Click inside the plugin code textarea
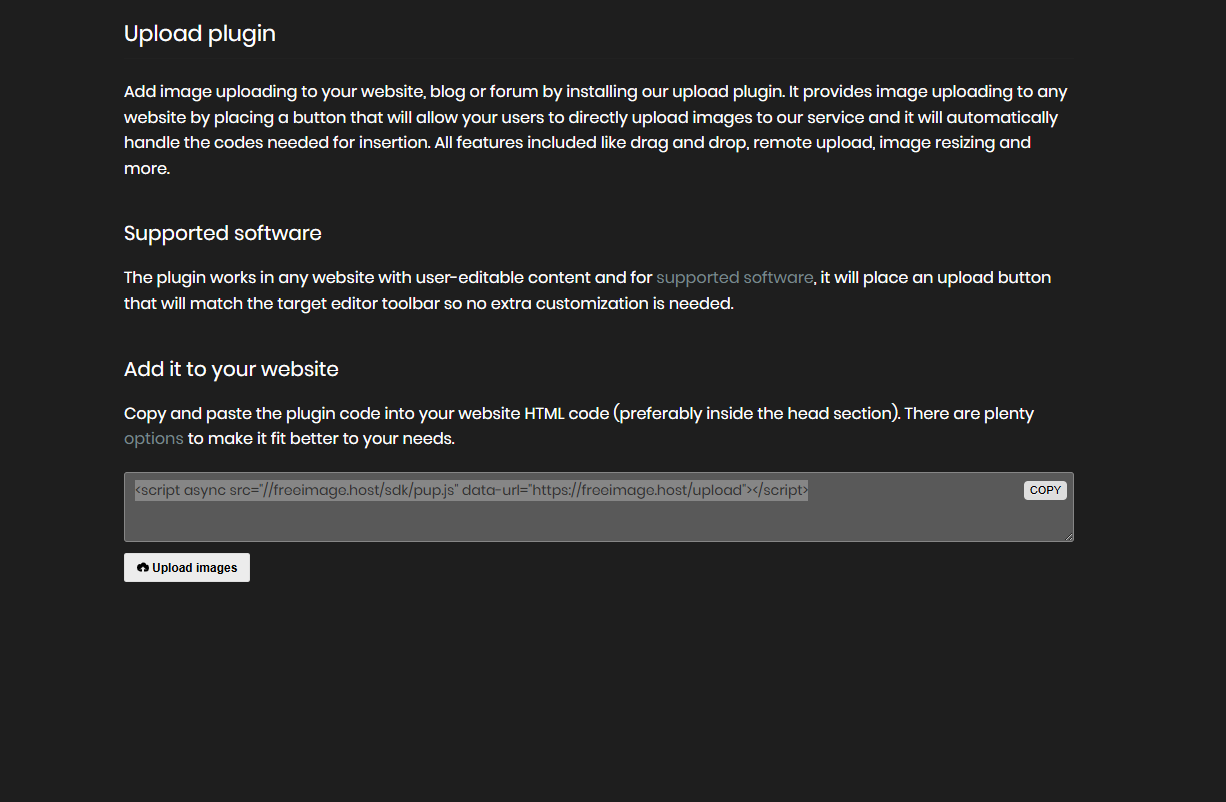Screen dimensions: 1226x802 tap(598, 507)
